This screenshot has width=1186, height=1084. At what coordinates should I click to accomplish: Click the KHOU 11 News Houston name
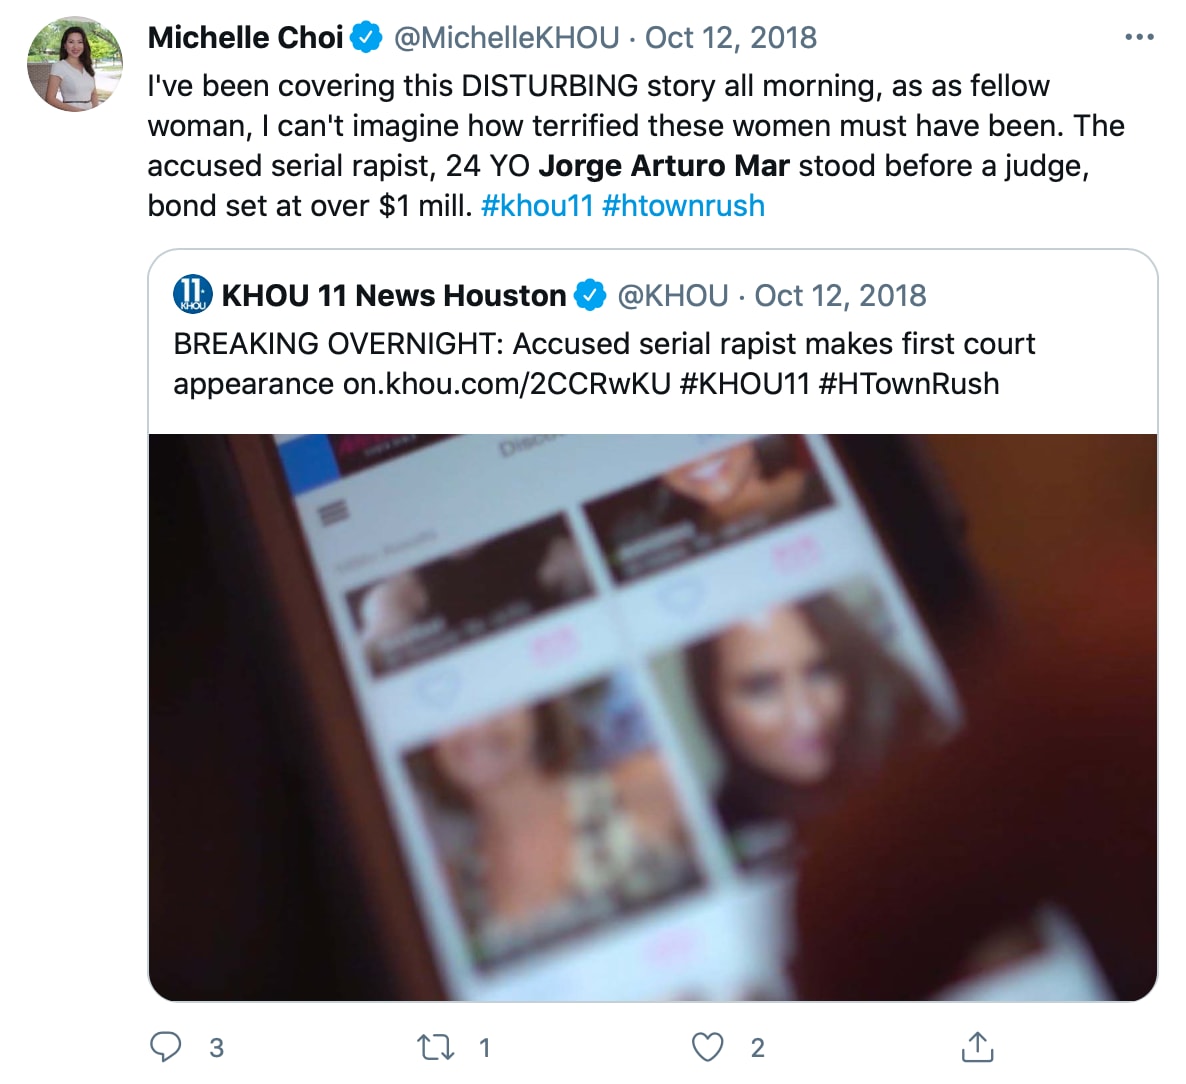tap(394, 295)
